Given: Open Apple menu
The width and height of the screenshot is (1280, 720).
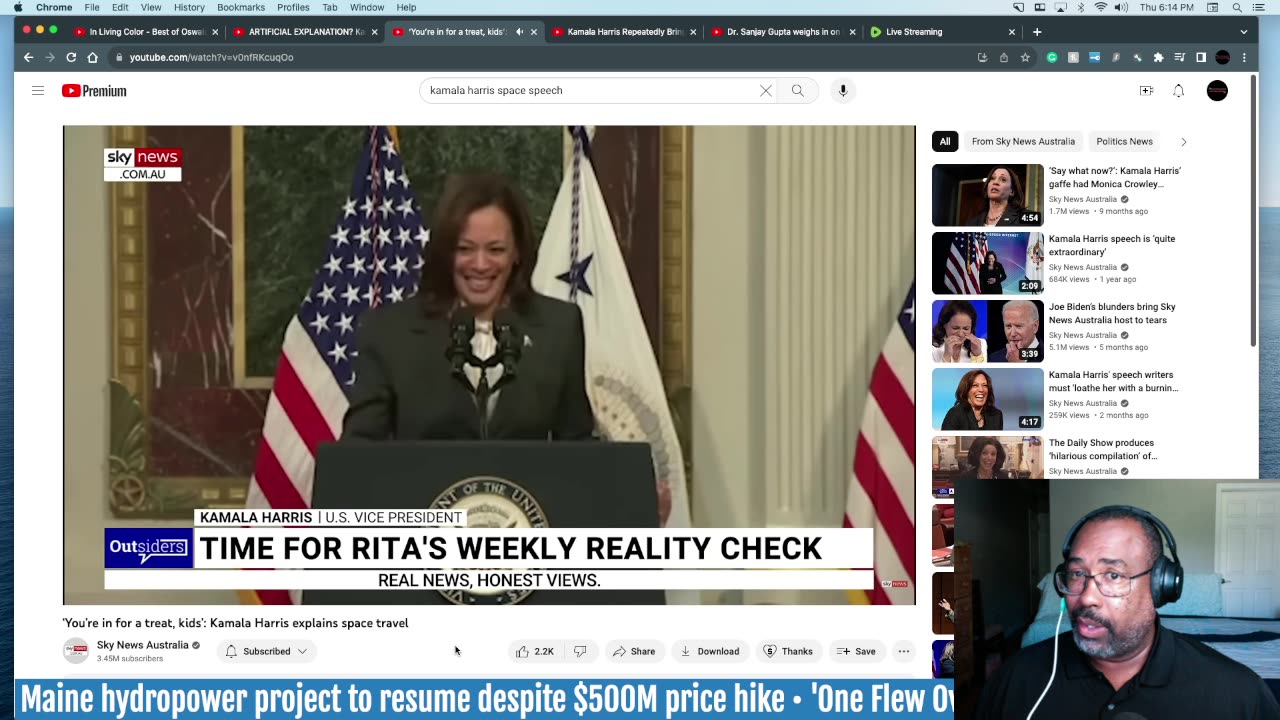Looking at the screenshot, I should point(18,7).
